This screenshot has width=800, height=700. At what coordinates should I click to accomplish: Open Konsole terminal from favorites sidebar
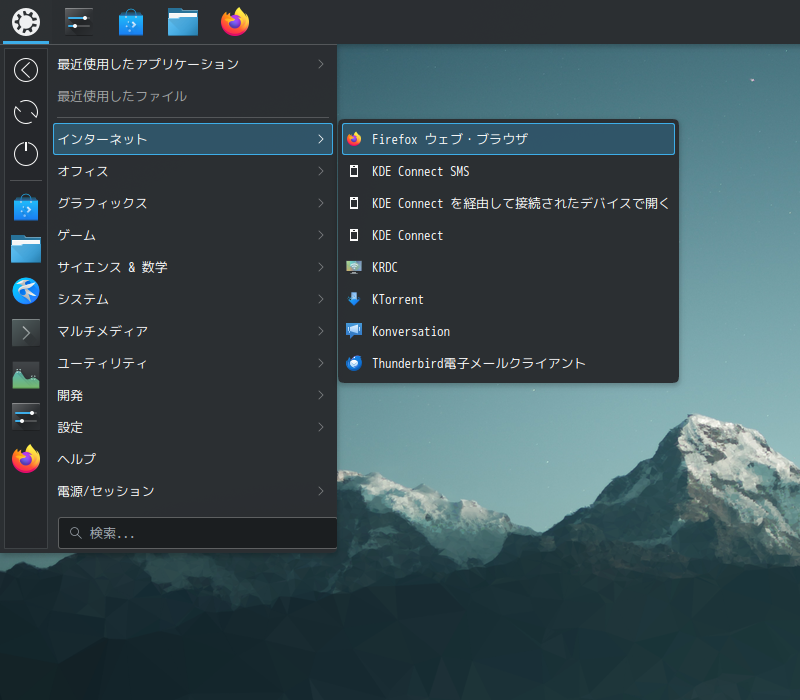click(x=26, y=333)
